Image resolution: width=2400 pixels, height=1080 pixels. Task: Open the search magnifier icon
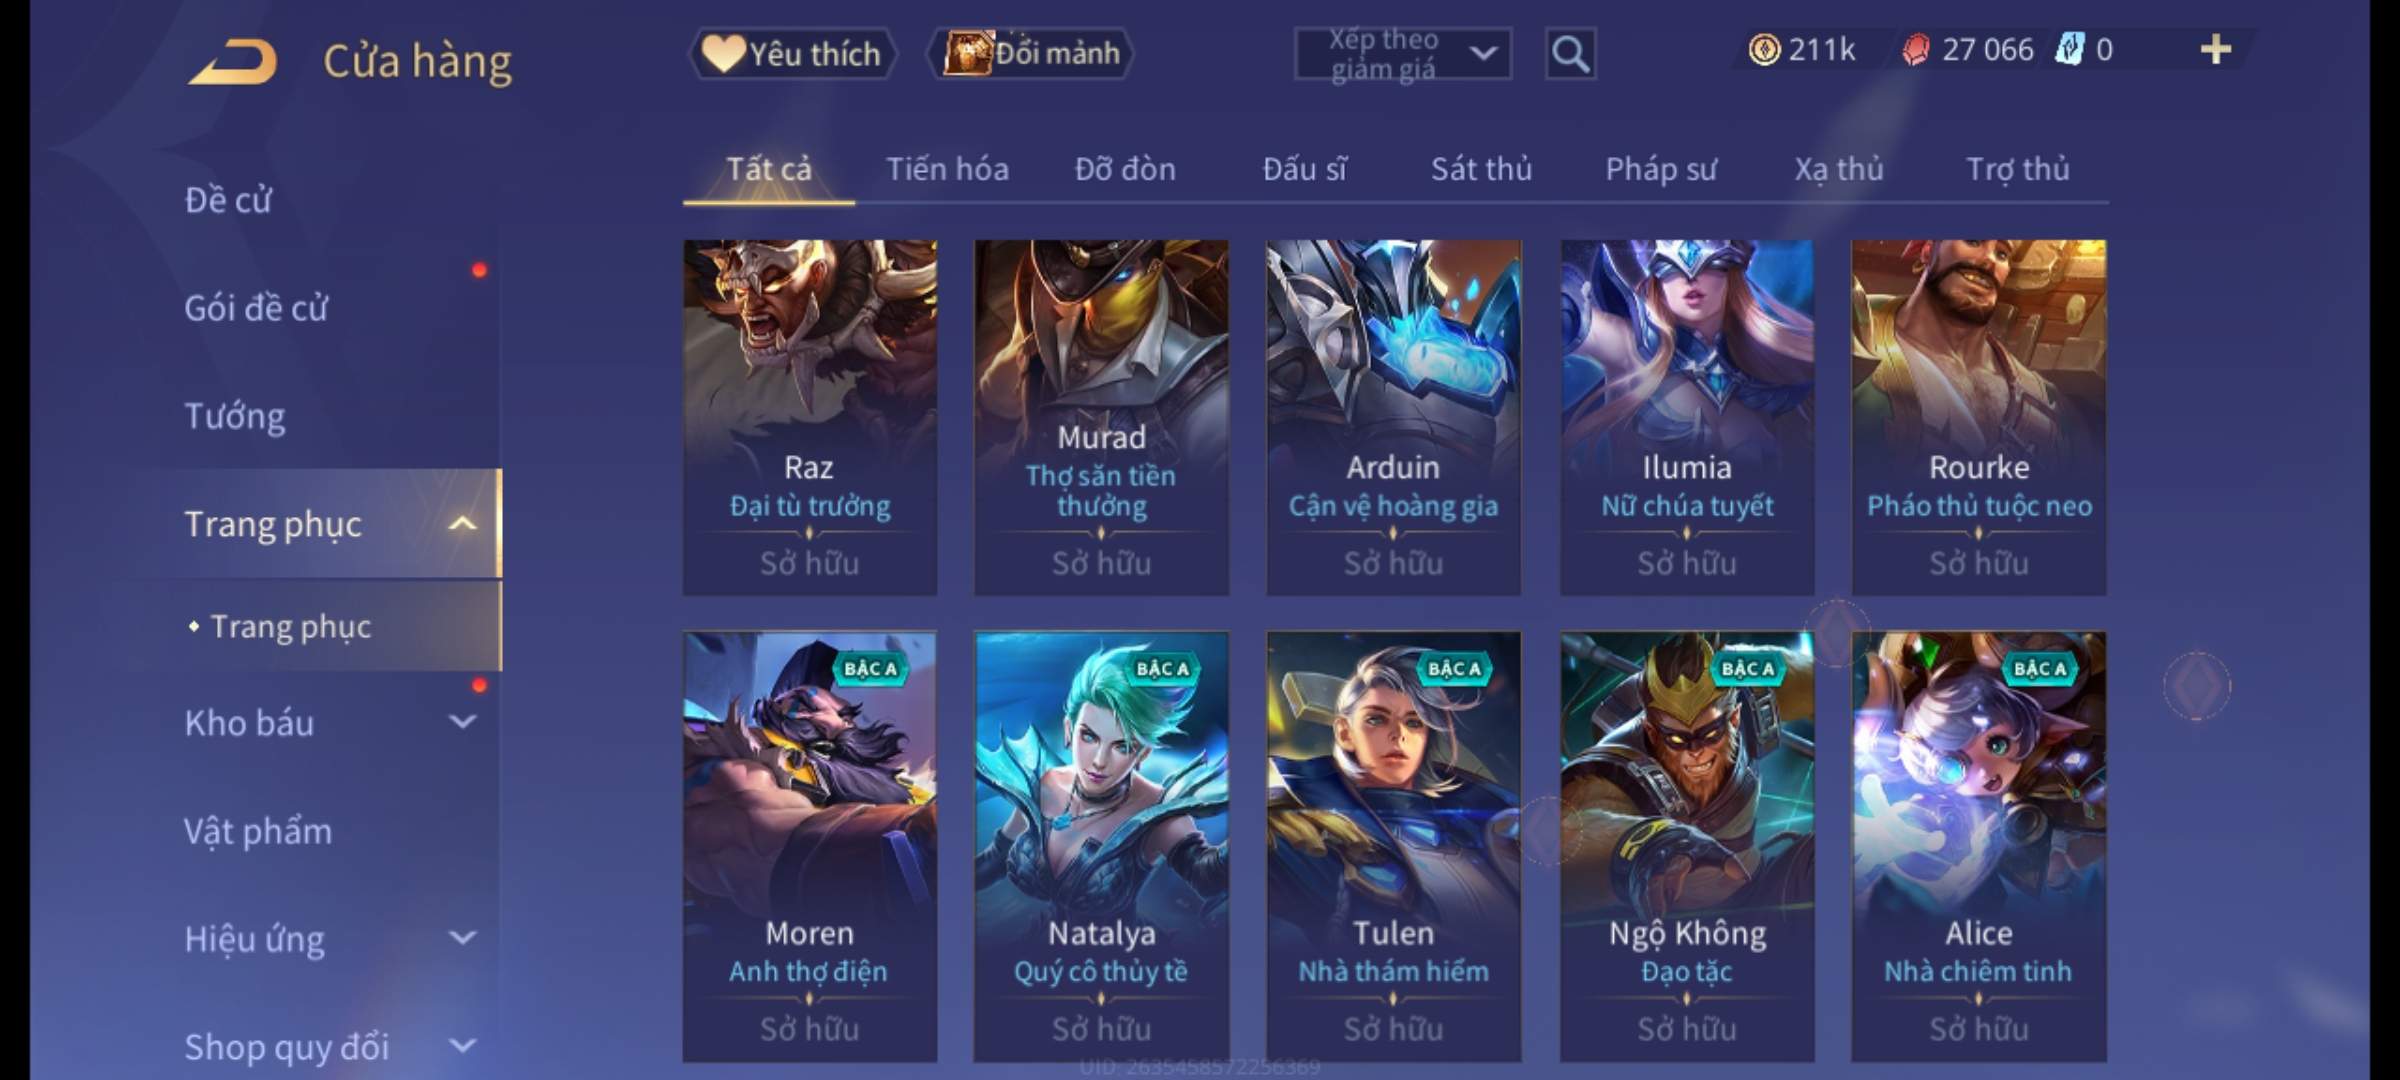tap(1570, 53)
